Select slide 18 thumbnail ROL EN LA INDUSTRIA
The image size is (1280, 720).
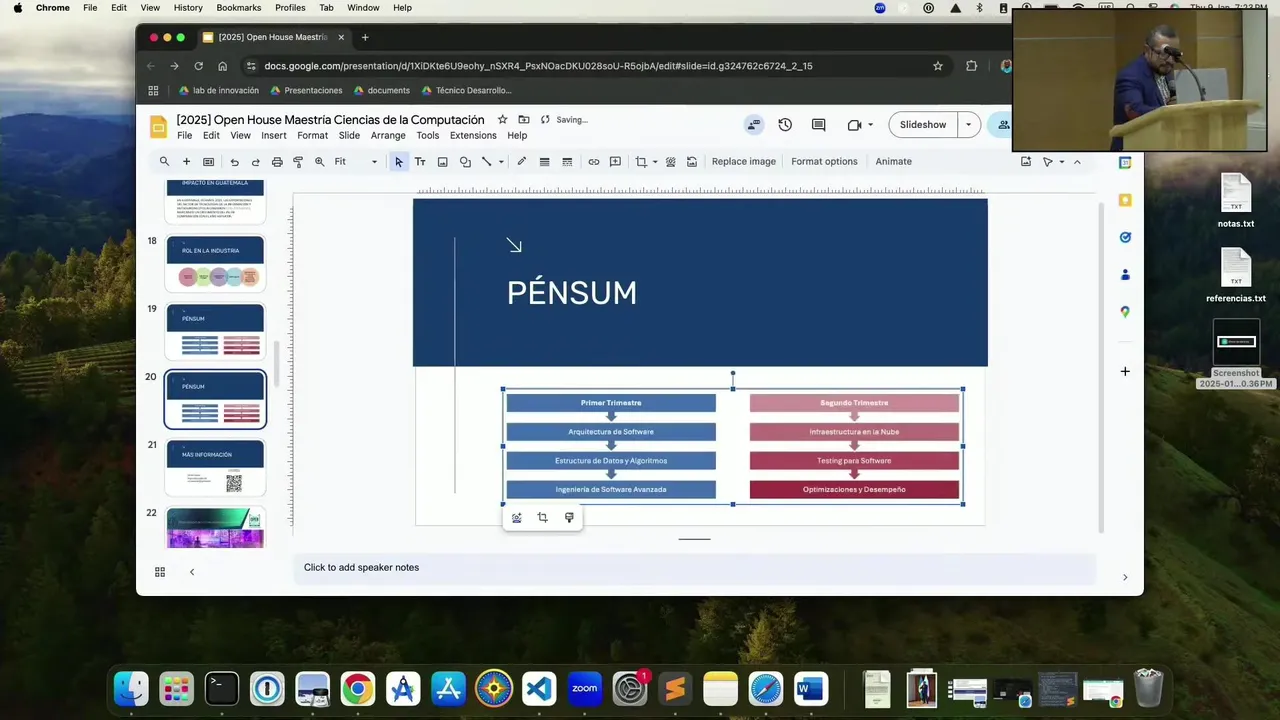[x=215, y=263]
